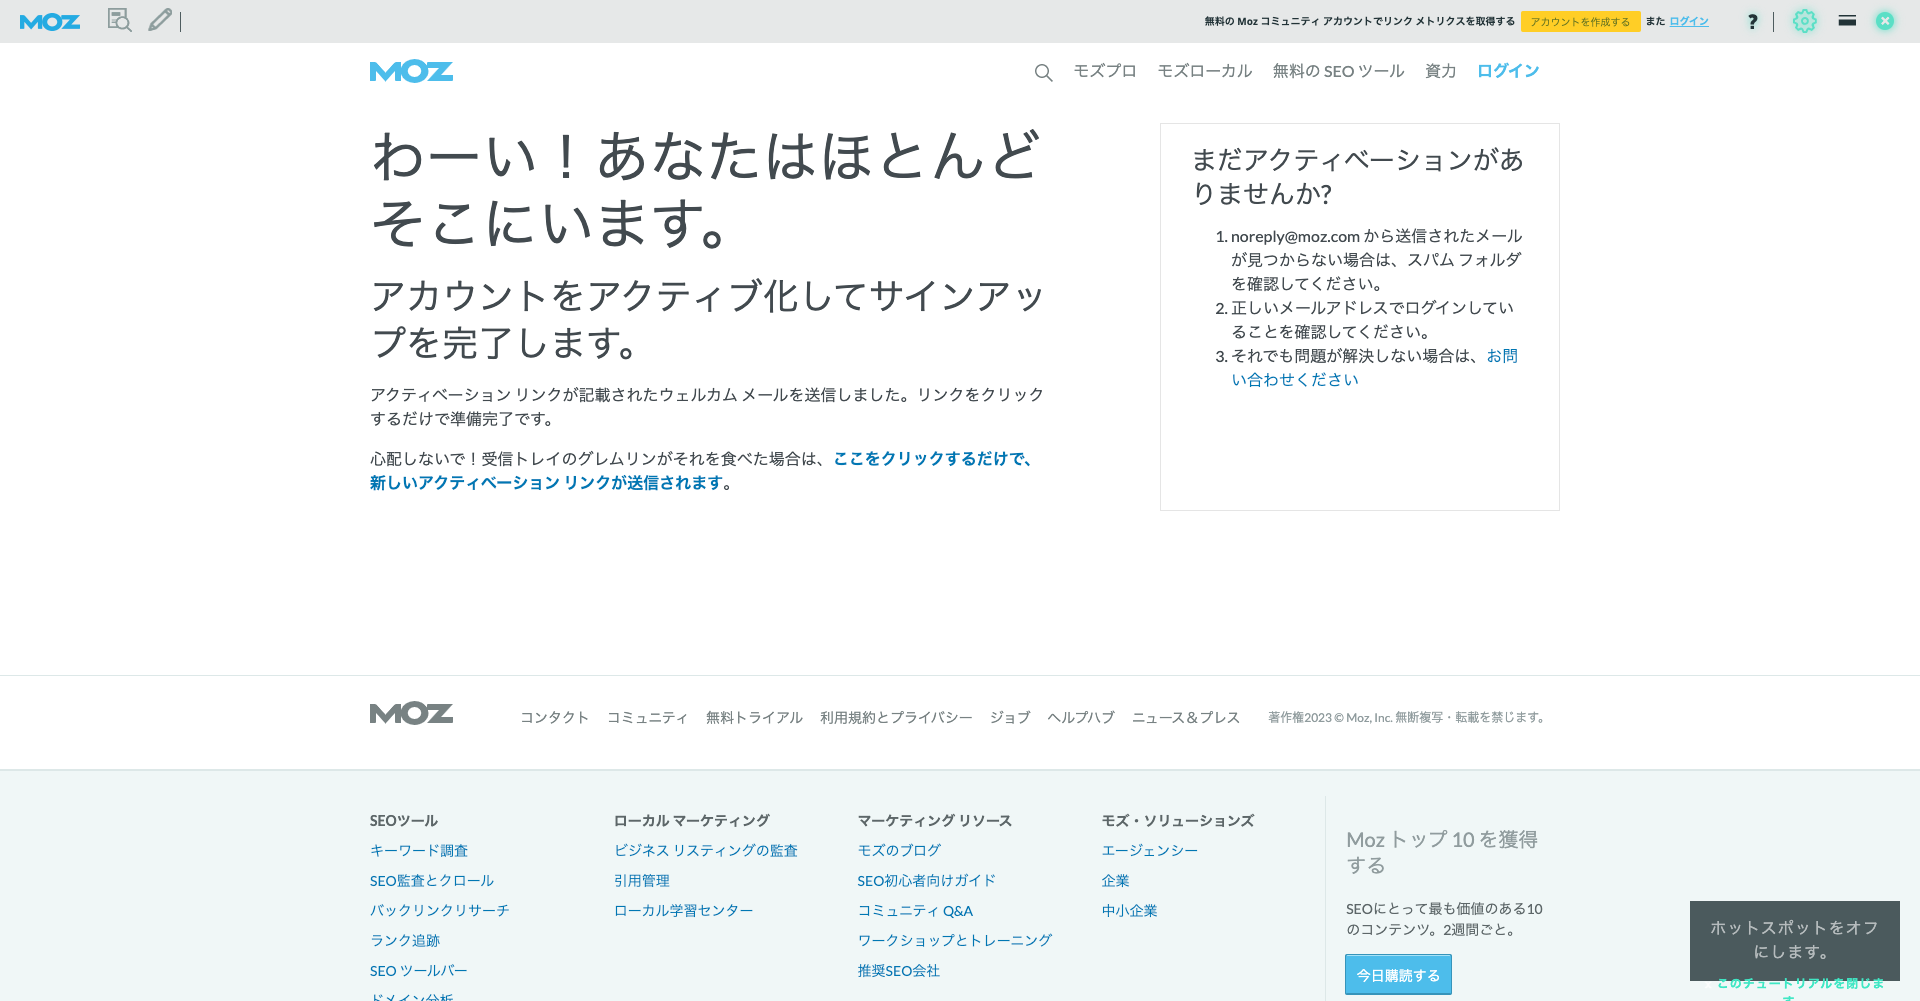Image resolution: width=1920 pixels, height=1001 pixels.
Task: Open ジョブ footer link
Action: 1010,717
